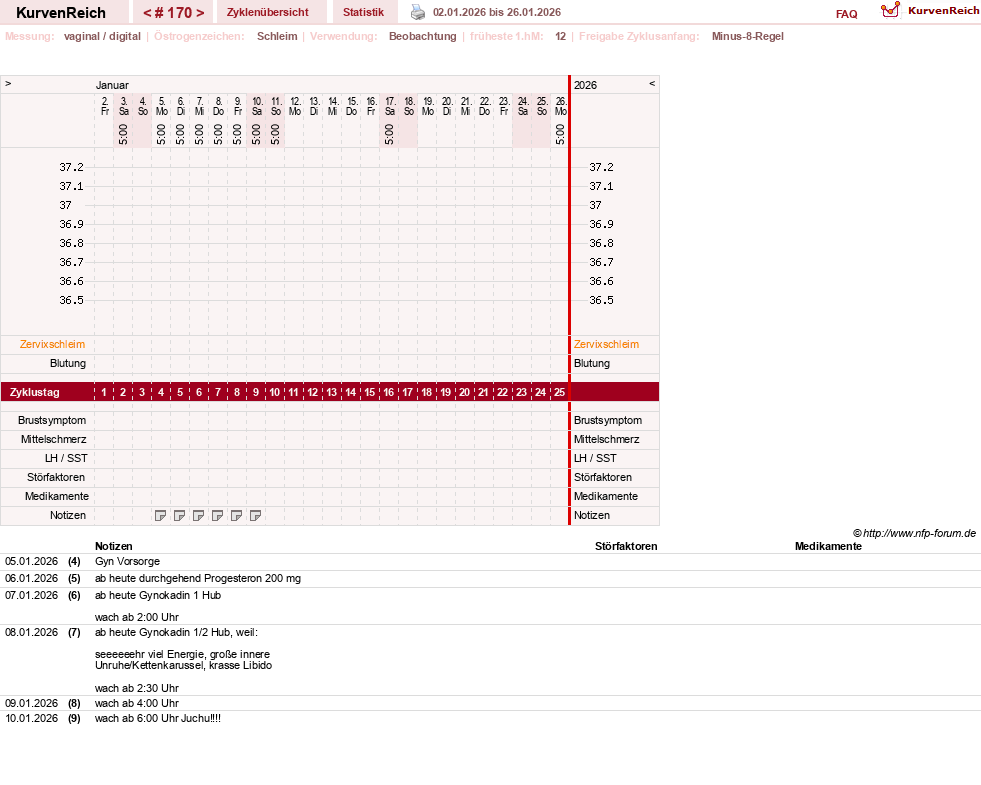Click the KurvenReich logo icon at top right
981x785 pixels.
tap(890, 10)
